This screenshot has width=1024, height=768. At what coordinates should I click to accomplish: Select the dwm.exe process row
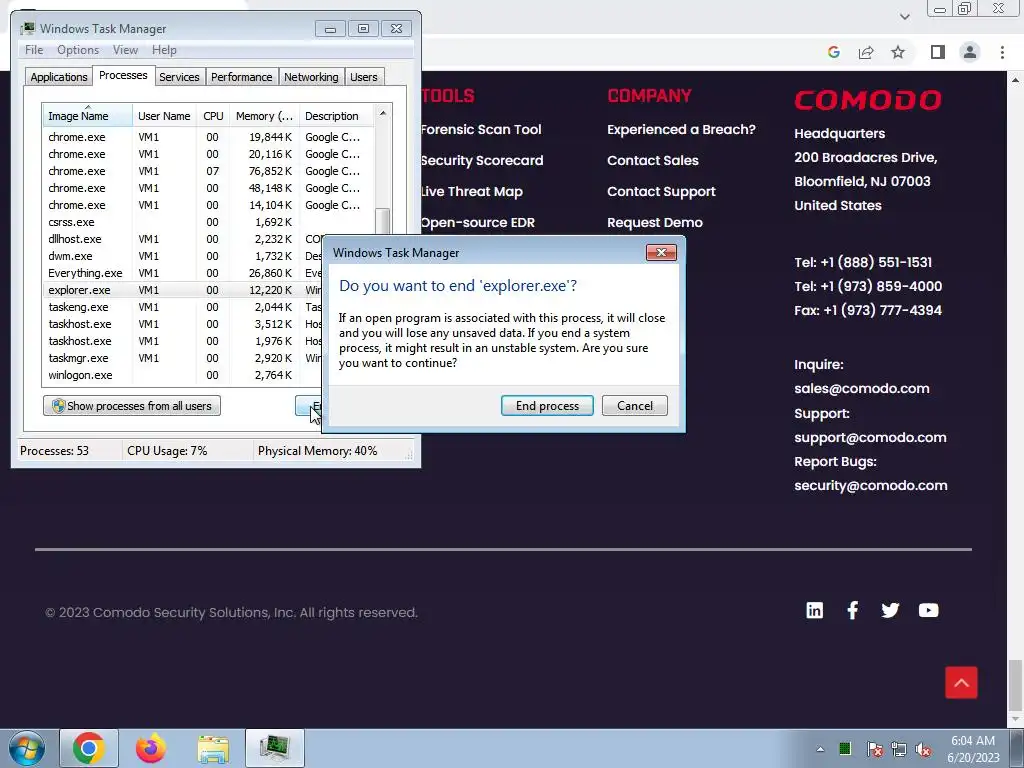coord(182,256)
